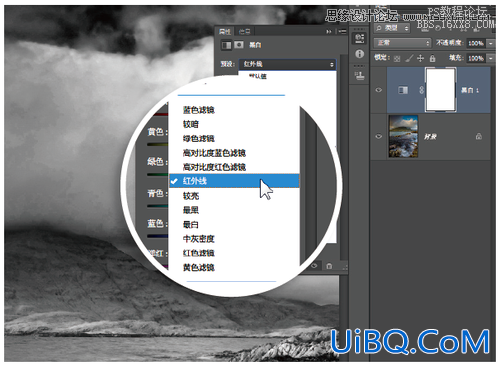Open the Clone Source stamp icon in side strip

[359, 76]
